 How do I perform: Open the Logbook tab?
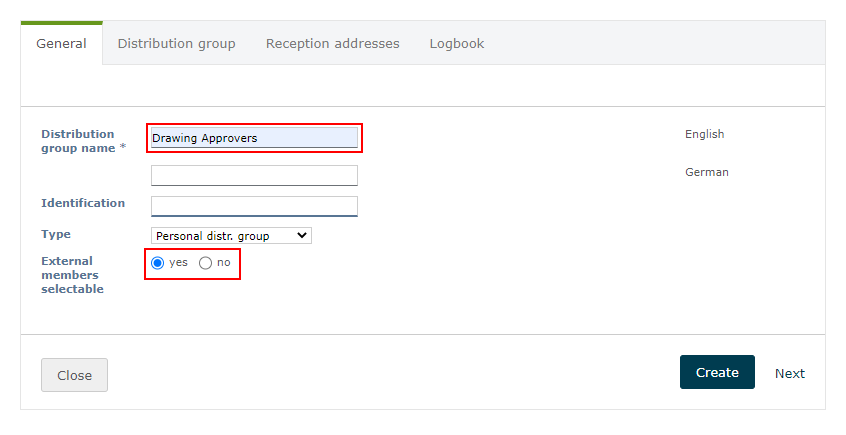[x=457, y=44]
